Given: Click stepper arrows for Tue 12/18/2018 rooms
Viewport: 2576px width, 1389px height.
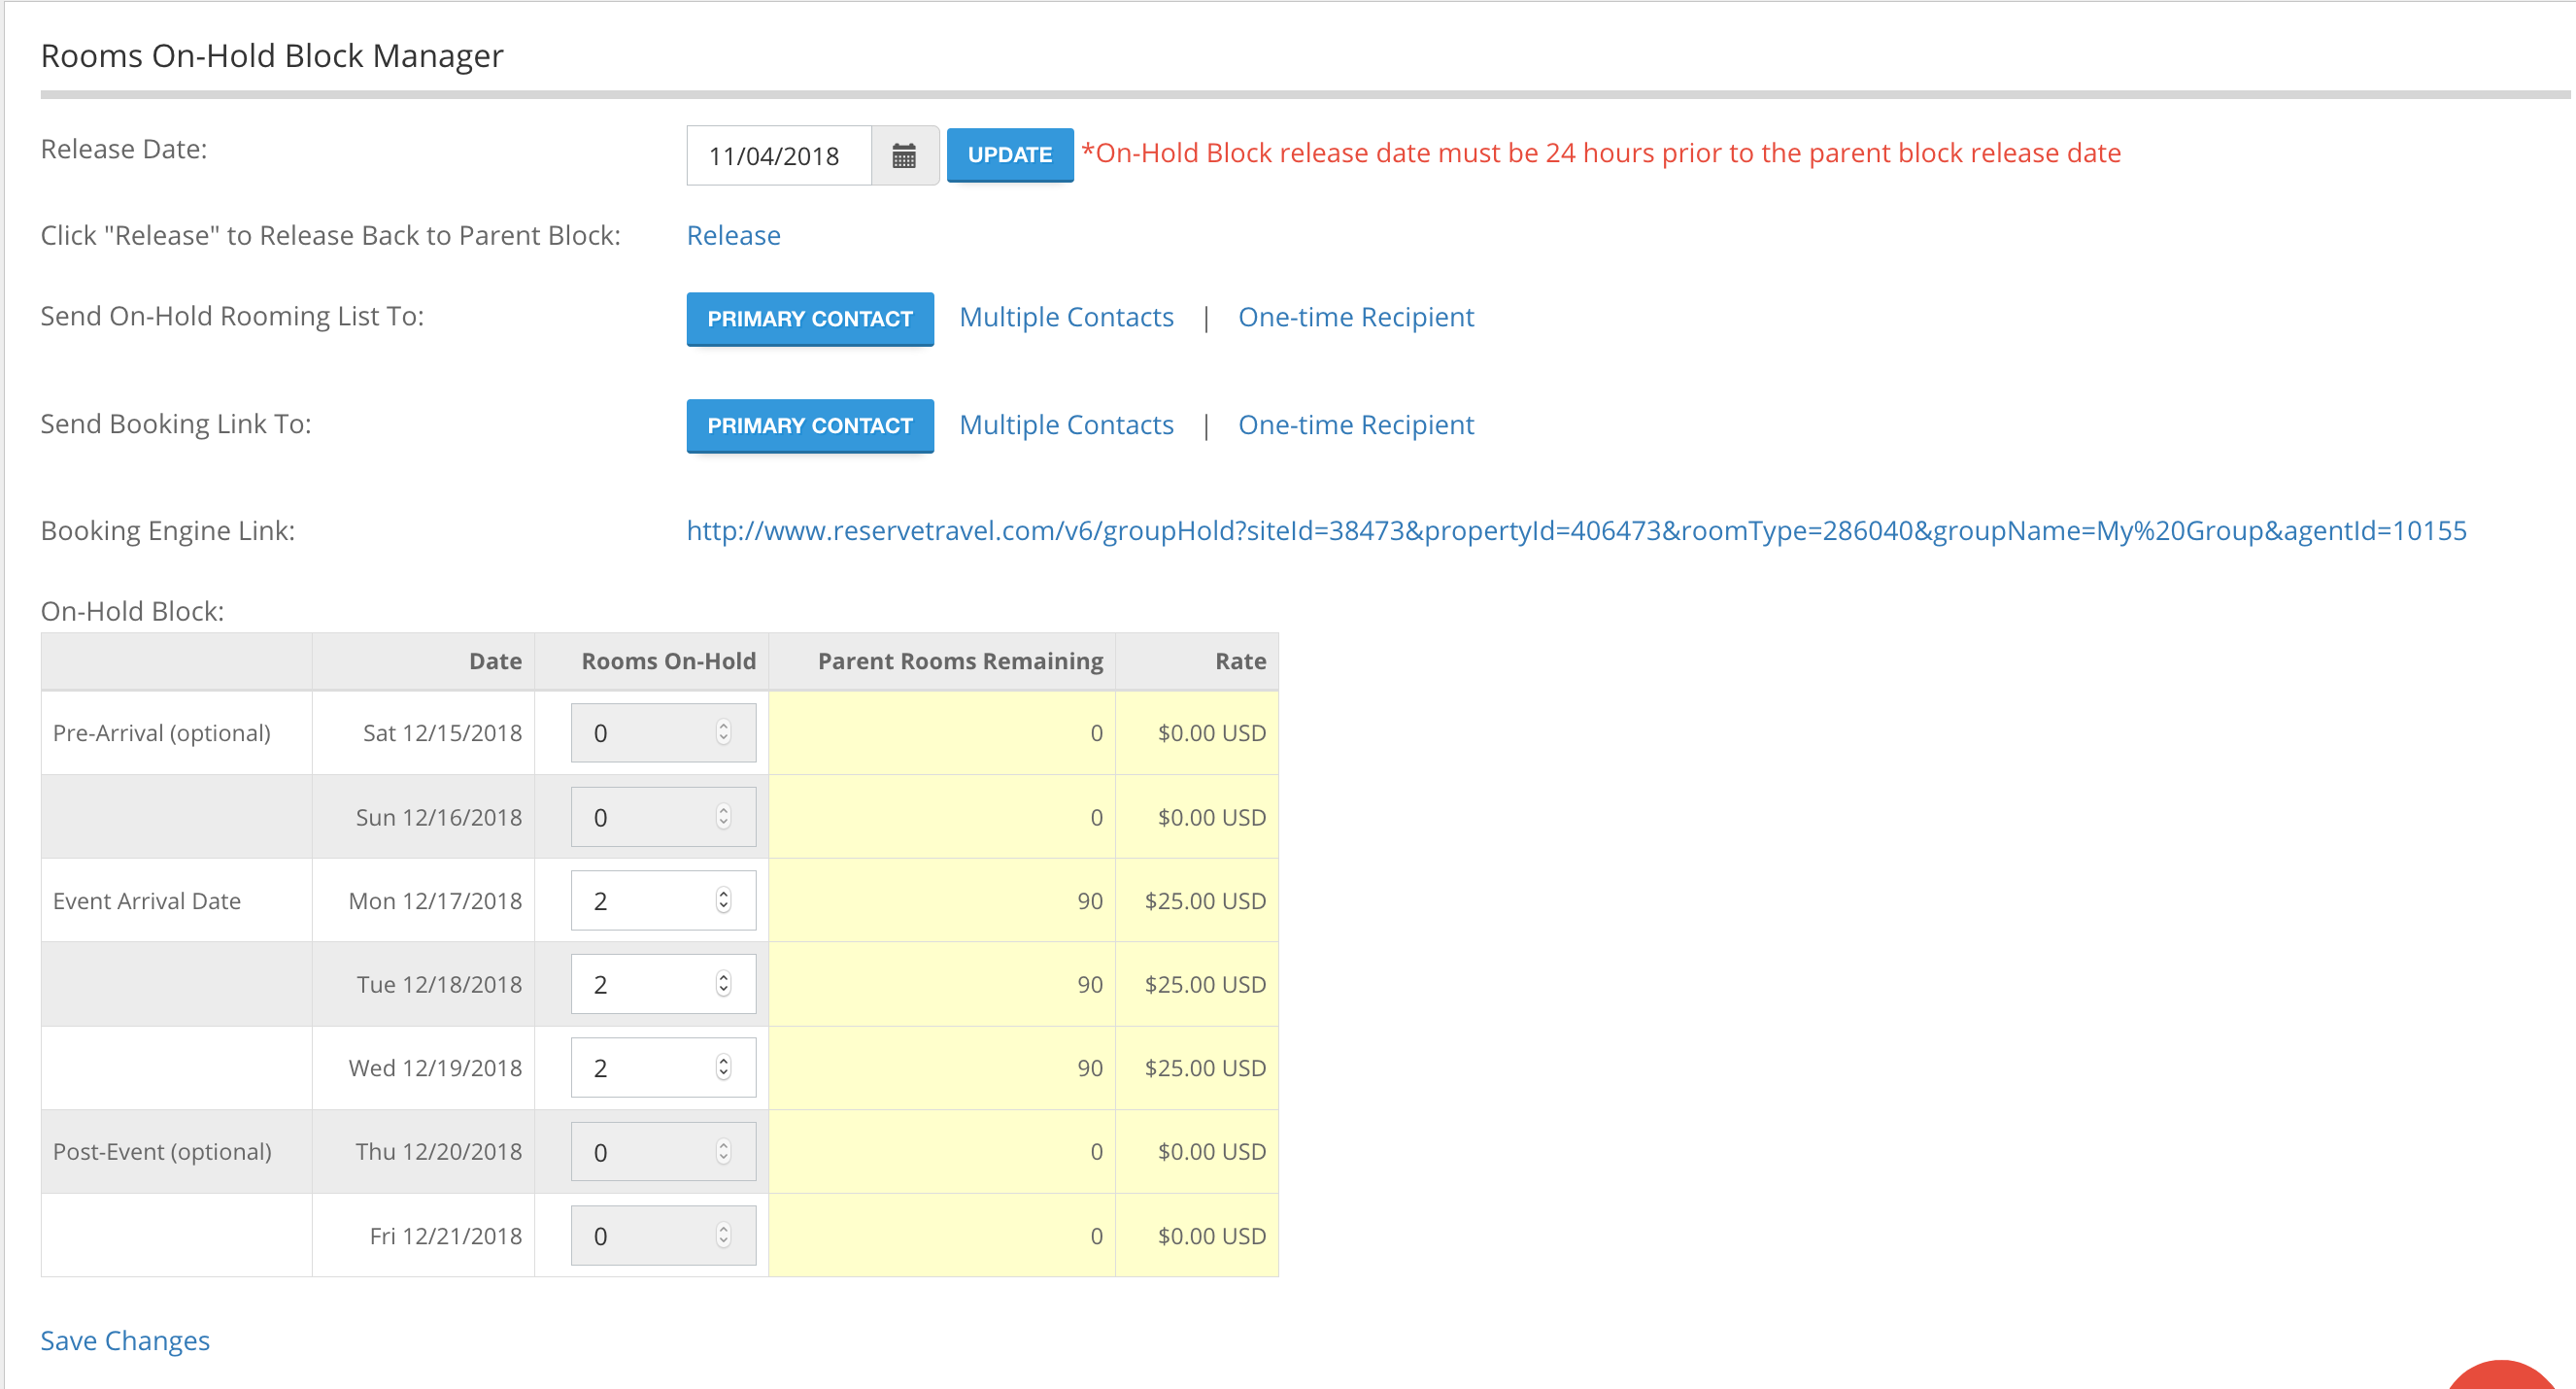Looking at the screenshot, I should pos(723,984).
